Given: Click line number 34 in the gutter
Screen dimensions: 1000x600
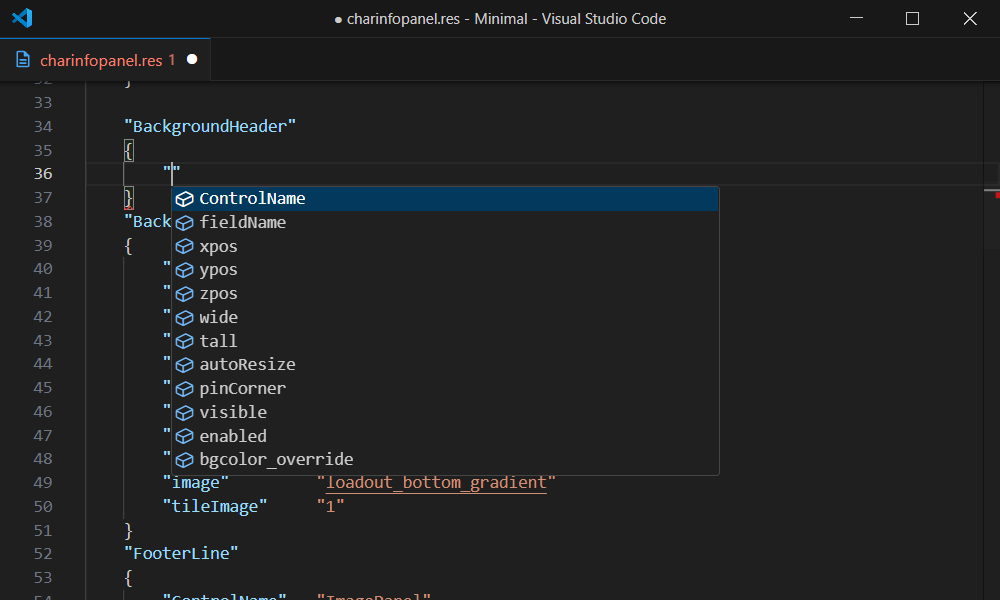Looking at the screenshot, I should point(43,126).
